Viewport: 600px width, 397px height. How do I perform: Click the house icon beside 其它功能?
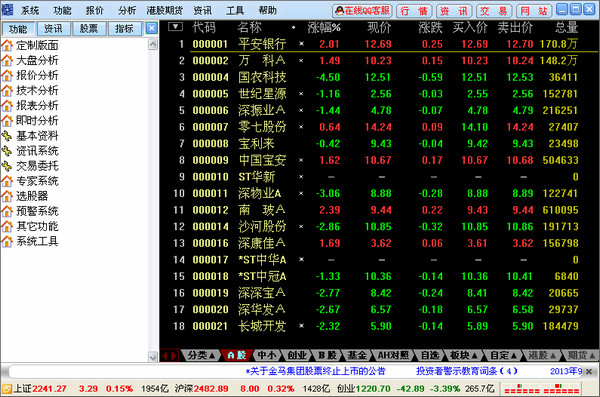coord(7,227)
